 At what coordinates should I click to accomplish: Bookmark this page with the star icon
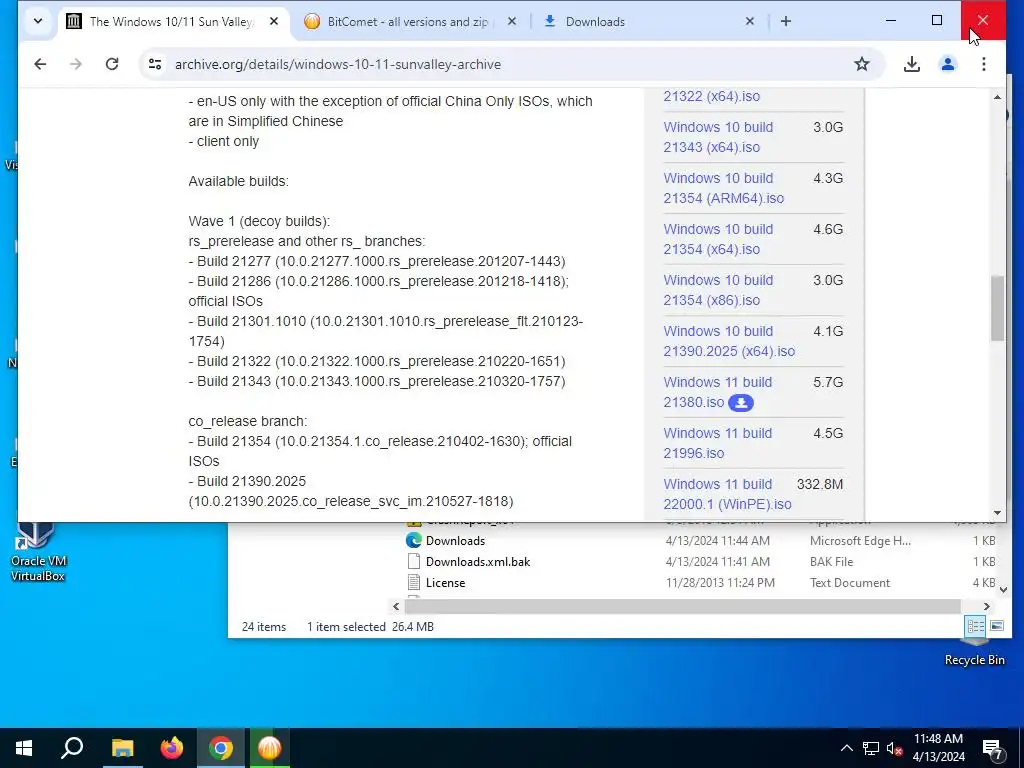(862, 64)
